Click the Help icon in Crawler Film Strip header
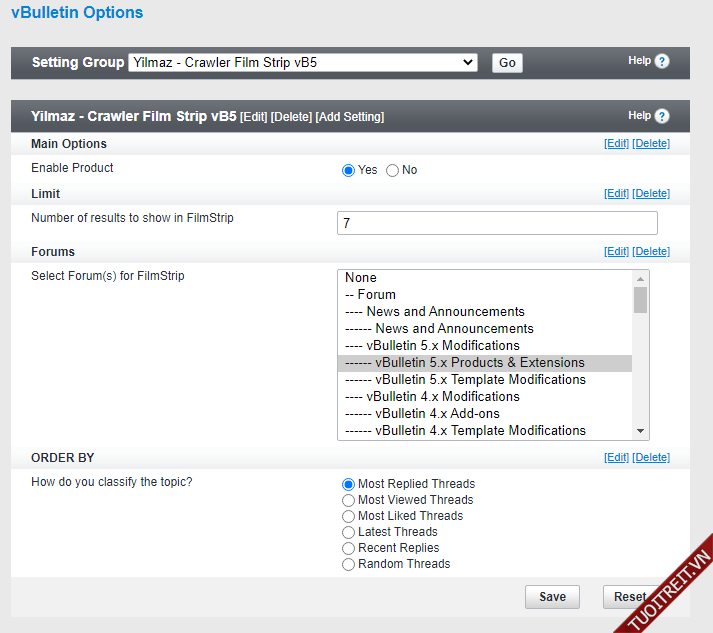Viewport: 713px width, 633px height. [662, 116]
